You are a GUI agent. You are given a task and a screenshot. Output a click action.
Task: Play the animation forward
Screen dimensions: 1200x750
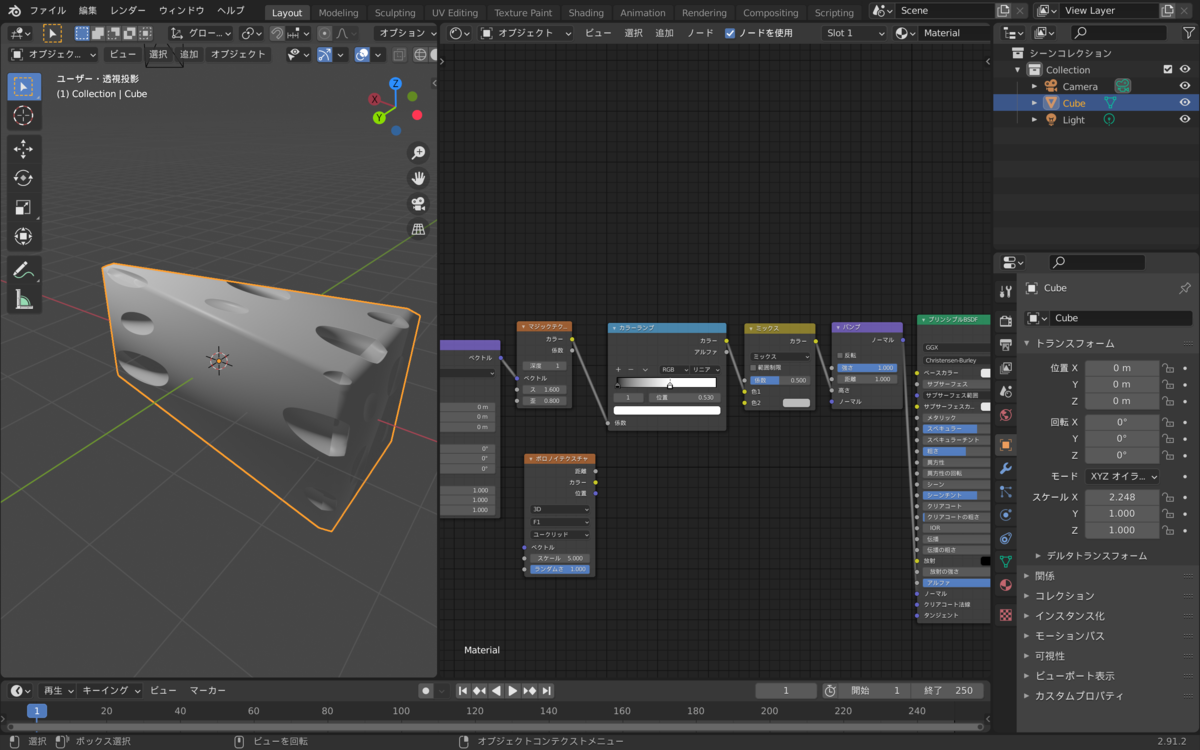pos(513,691)
